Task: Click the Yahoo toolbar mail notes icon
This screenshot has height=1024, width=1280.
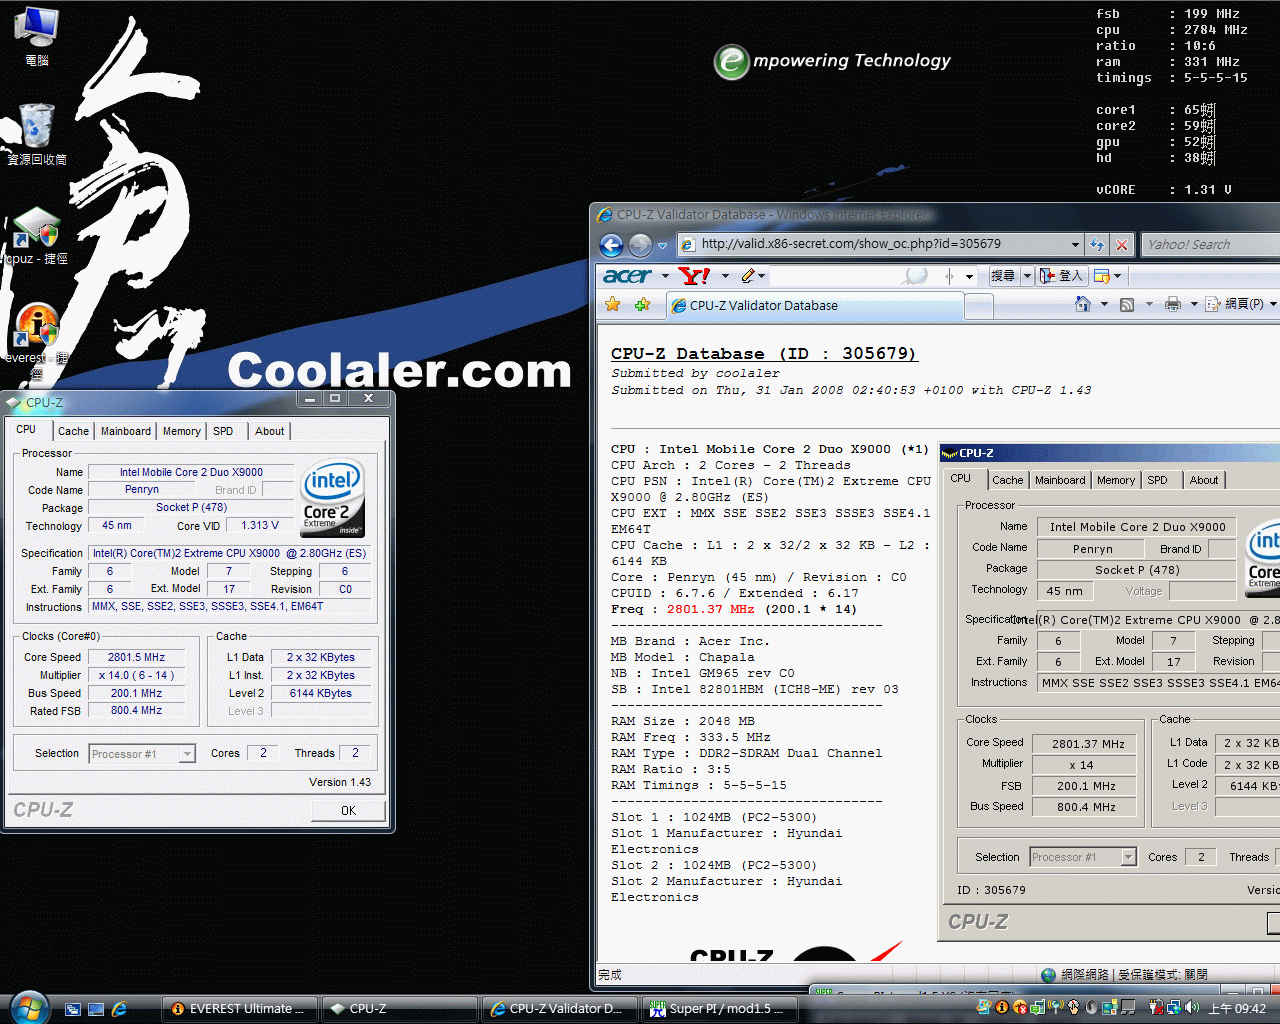Action: (x=1101, y=276)
